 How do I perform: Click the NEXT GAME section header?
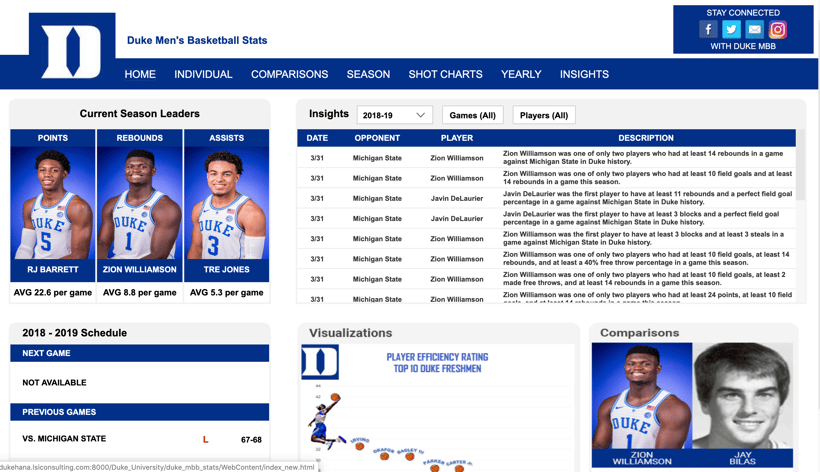pos(140,353)
